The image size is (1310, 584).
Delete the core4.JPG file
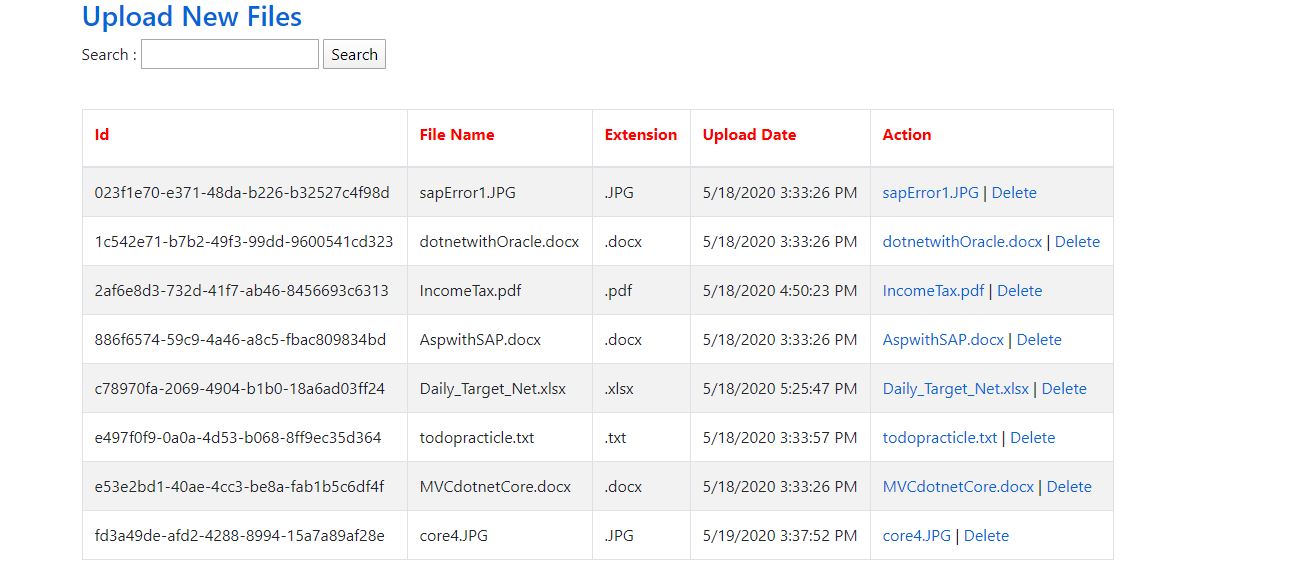pos(986,535)
